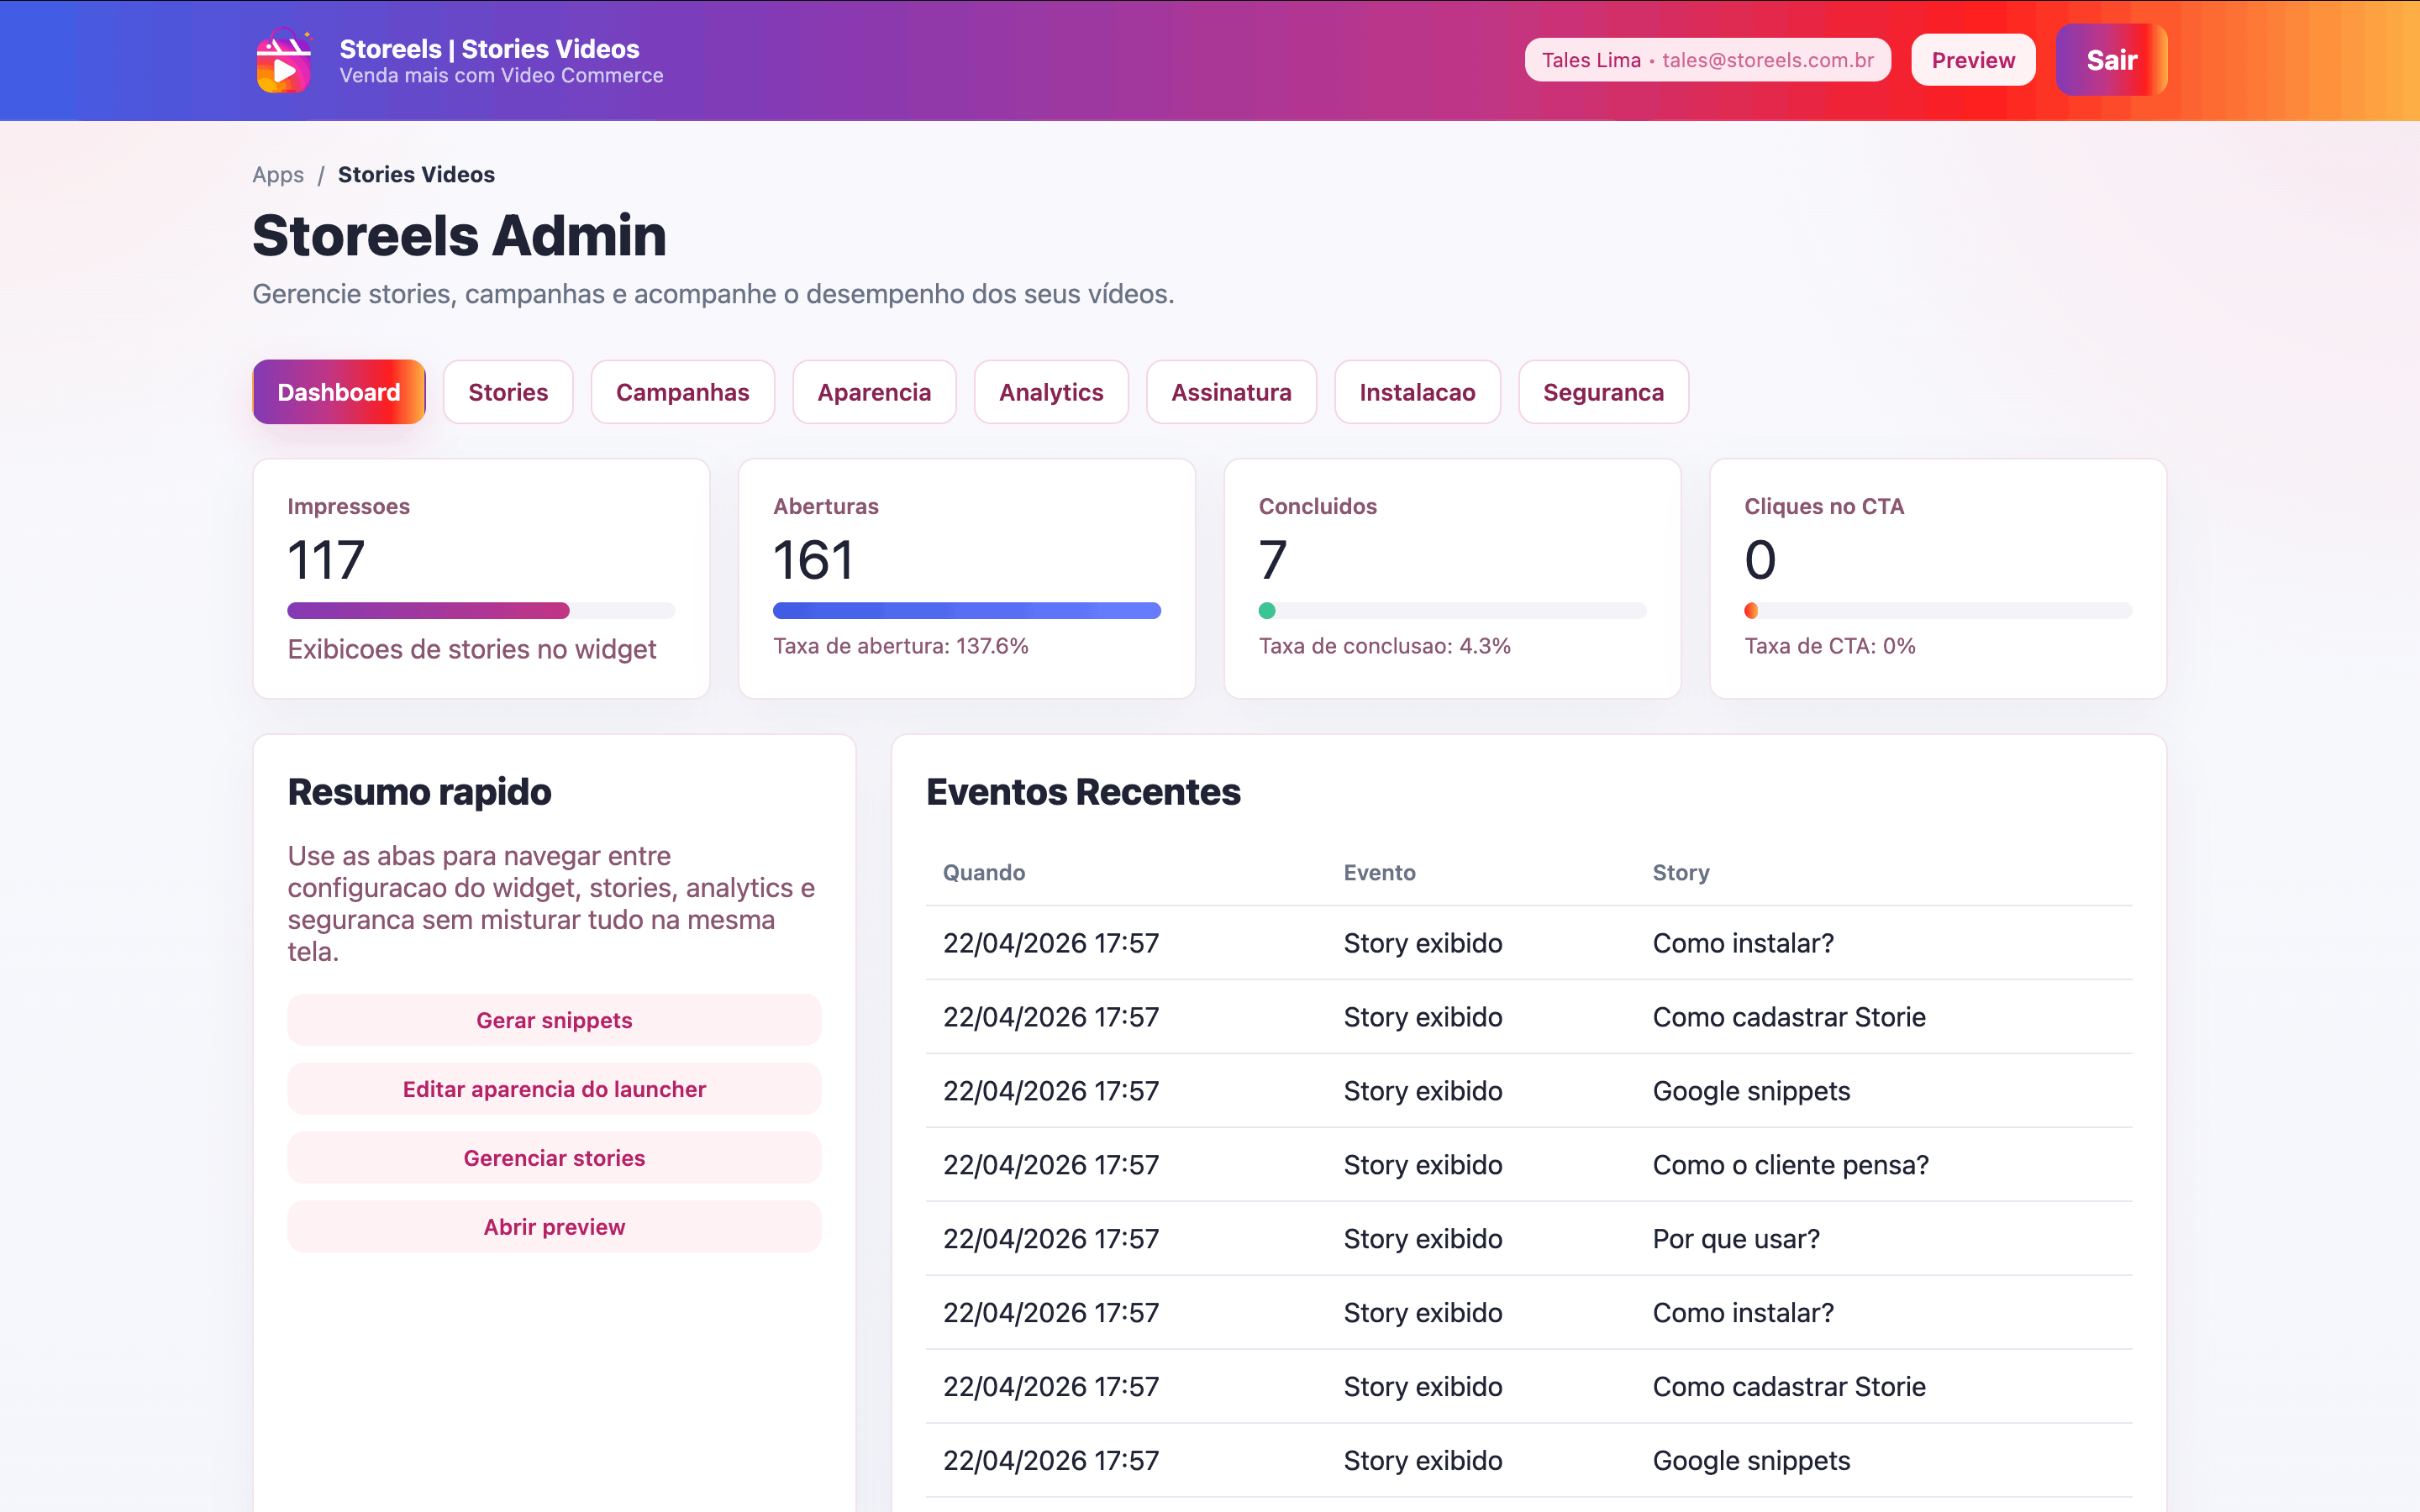Click the Apps breadcrumb link

tap(278, 174)
